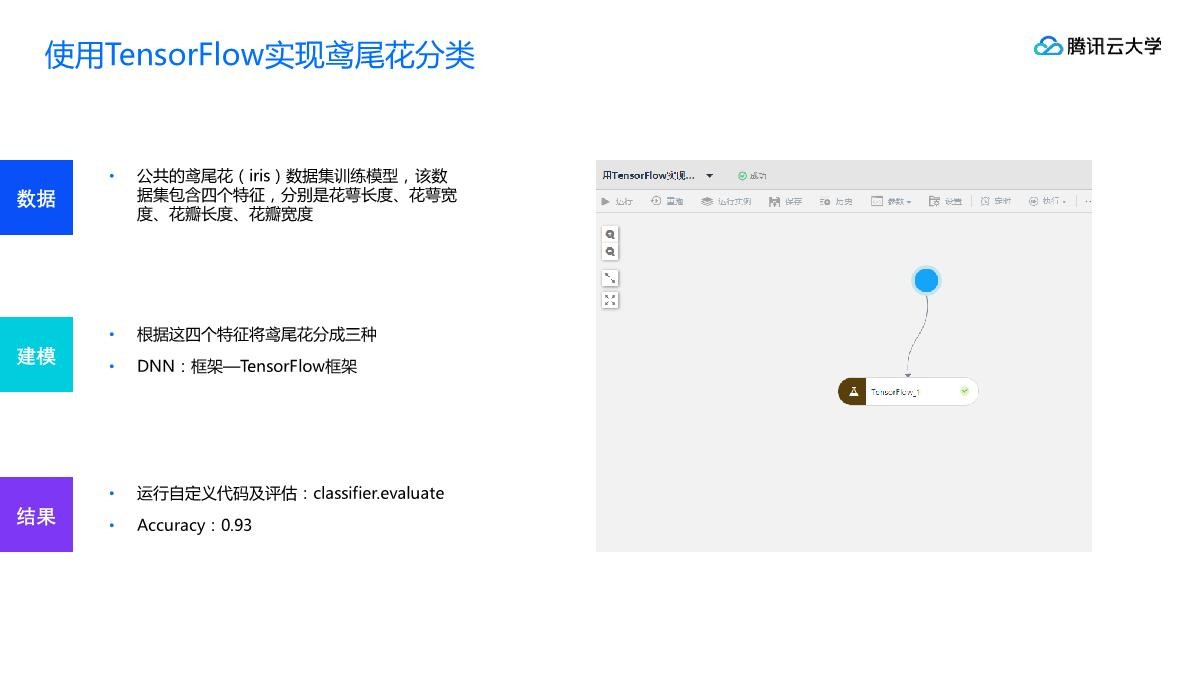
Task: Click the flask icon on TensorFlow_1 node
Action: click(x=853, y=392)
